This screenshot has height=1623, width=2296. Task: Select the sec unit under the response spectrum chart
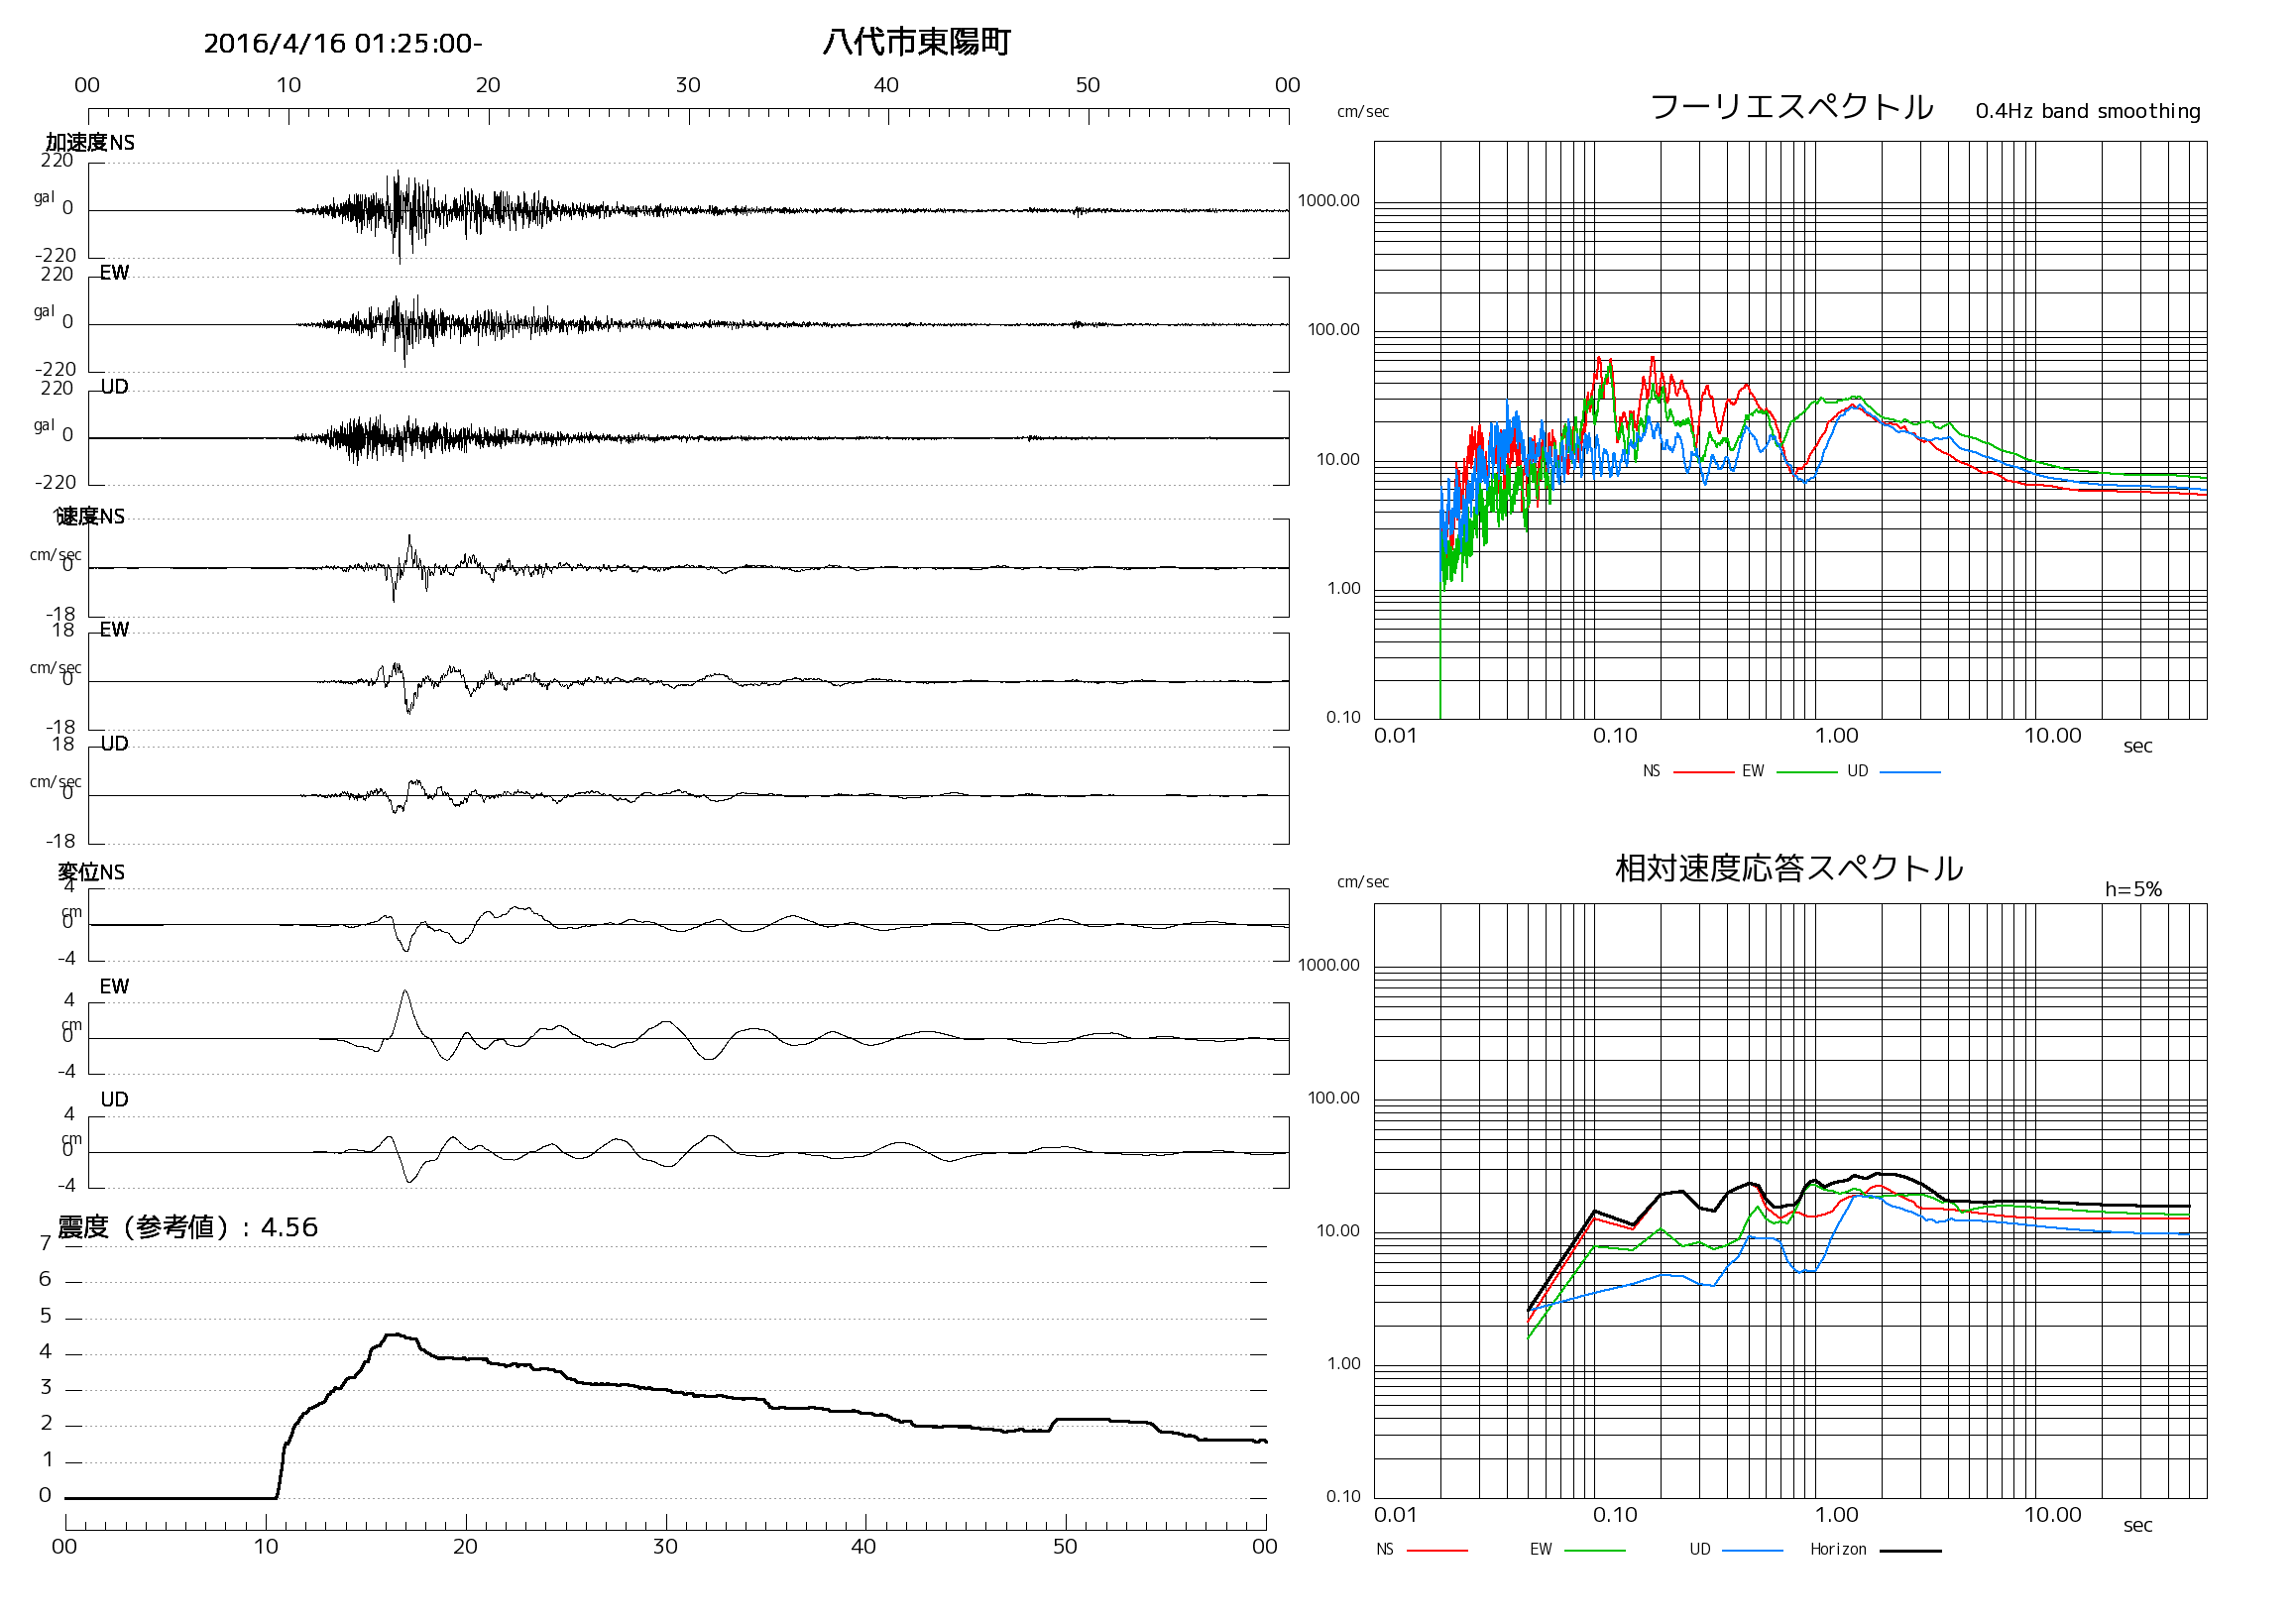[x=2137, y=1525]
